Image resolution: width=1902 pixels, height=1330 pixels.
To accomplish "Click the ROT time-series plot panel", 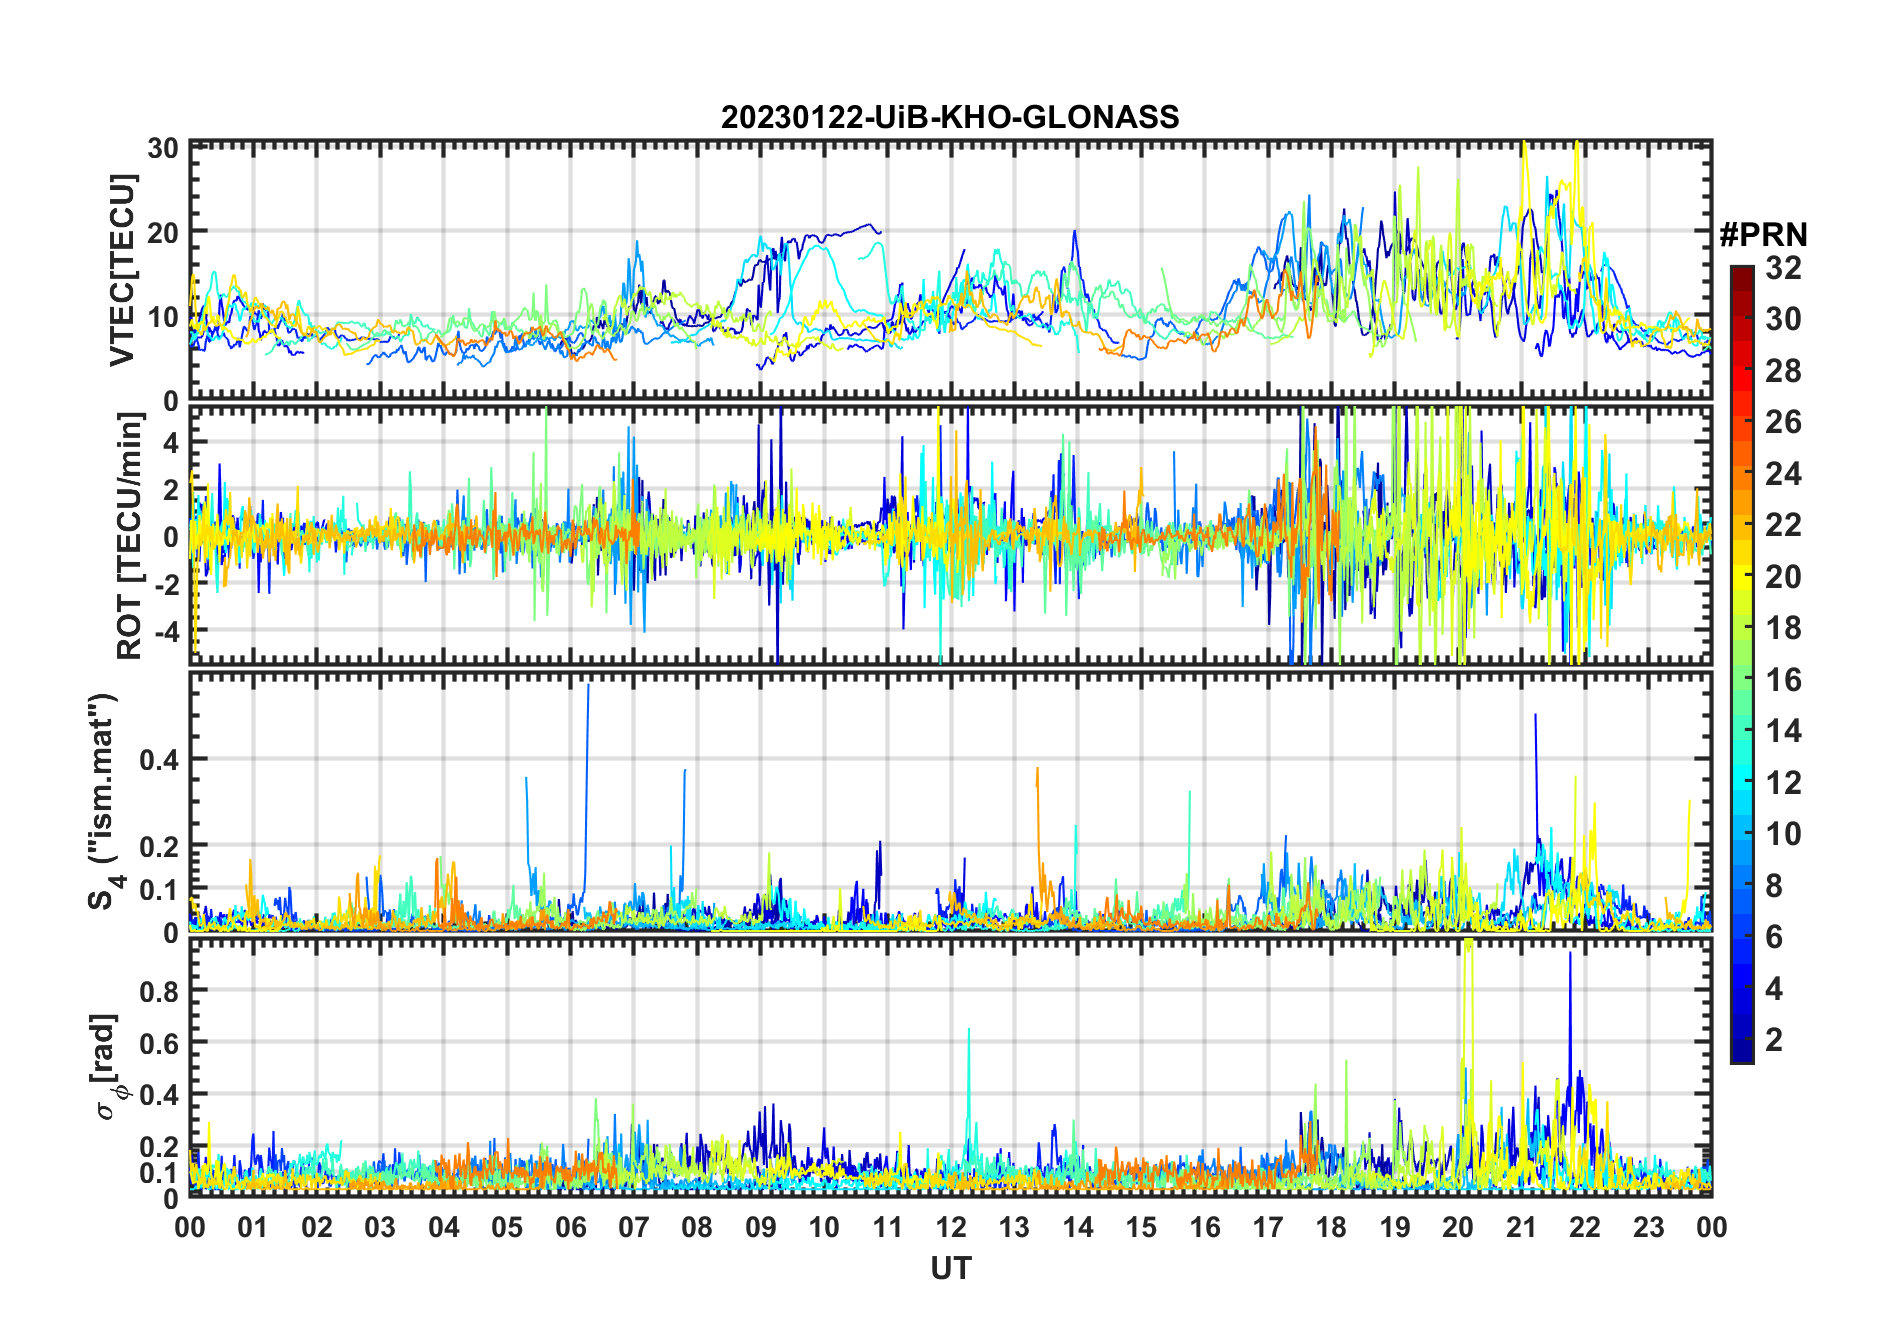I will tap(950, 535).
